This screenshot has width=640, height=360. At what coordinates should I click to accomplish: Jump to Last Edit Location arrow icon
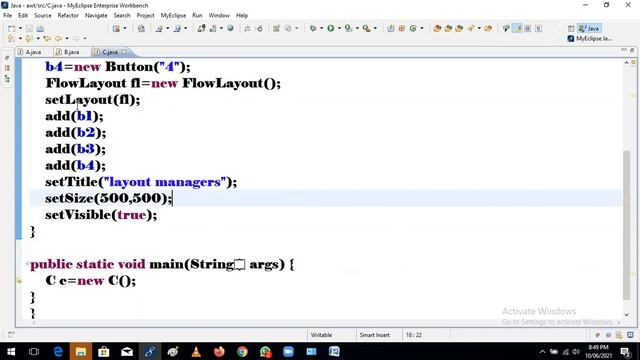(47, 38)
